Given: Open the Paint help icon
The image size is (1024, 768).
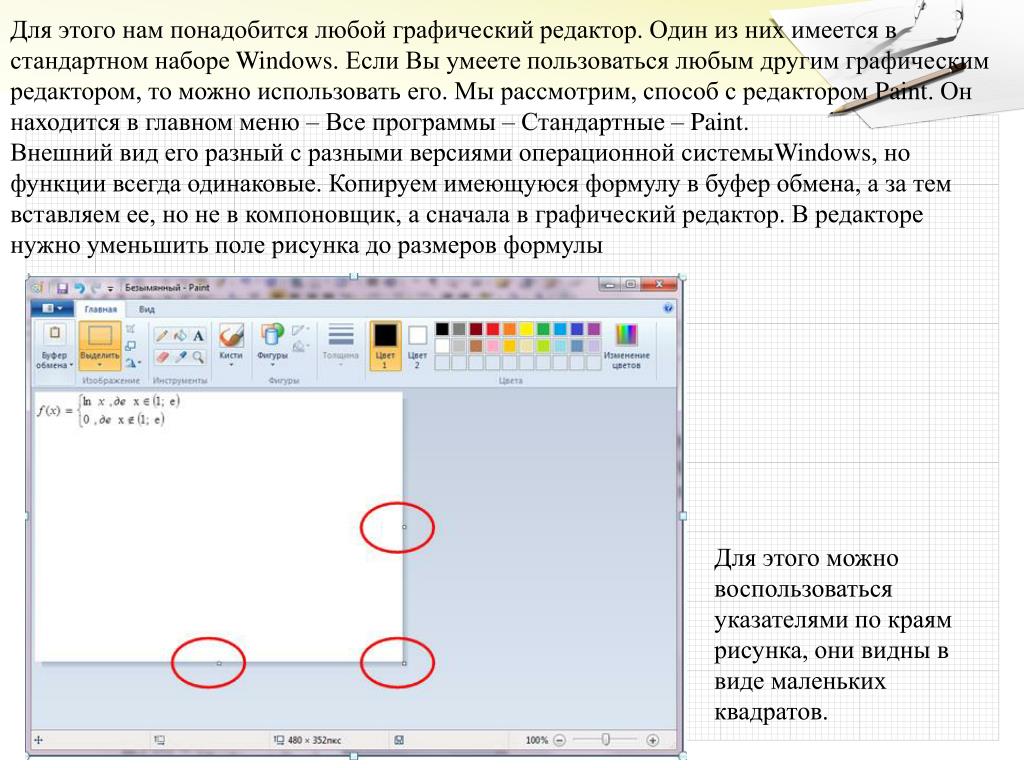Looking at the screenshot, I should (x=667, y=308).
